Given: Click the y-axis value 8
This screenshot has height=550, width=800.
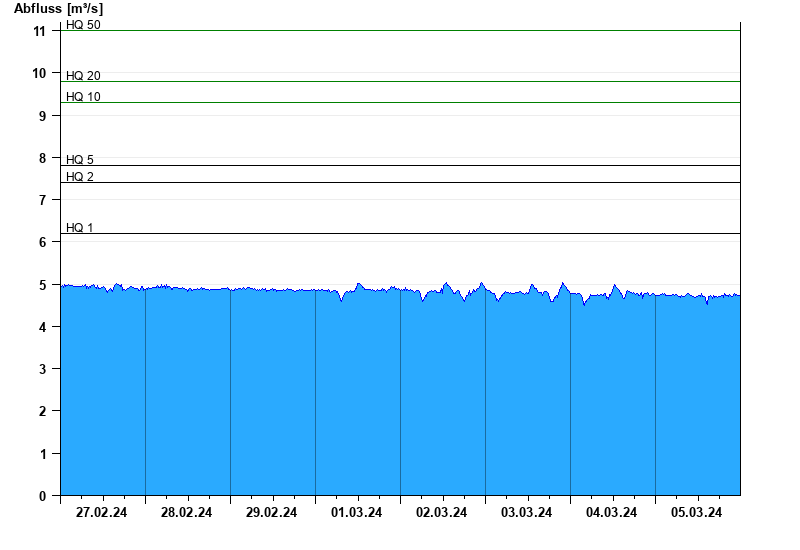Looking at the screenshot, I should [x=42, y=159].
